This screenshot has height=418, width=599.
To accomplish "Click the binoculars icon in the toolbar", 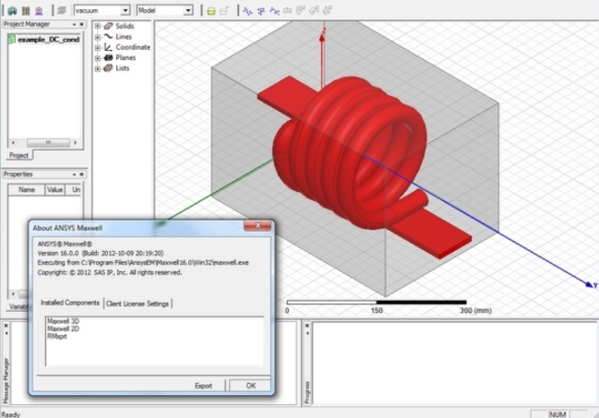I will click(x=12, y=10).
